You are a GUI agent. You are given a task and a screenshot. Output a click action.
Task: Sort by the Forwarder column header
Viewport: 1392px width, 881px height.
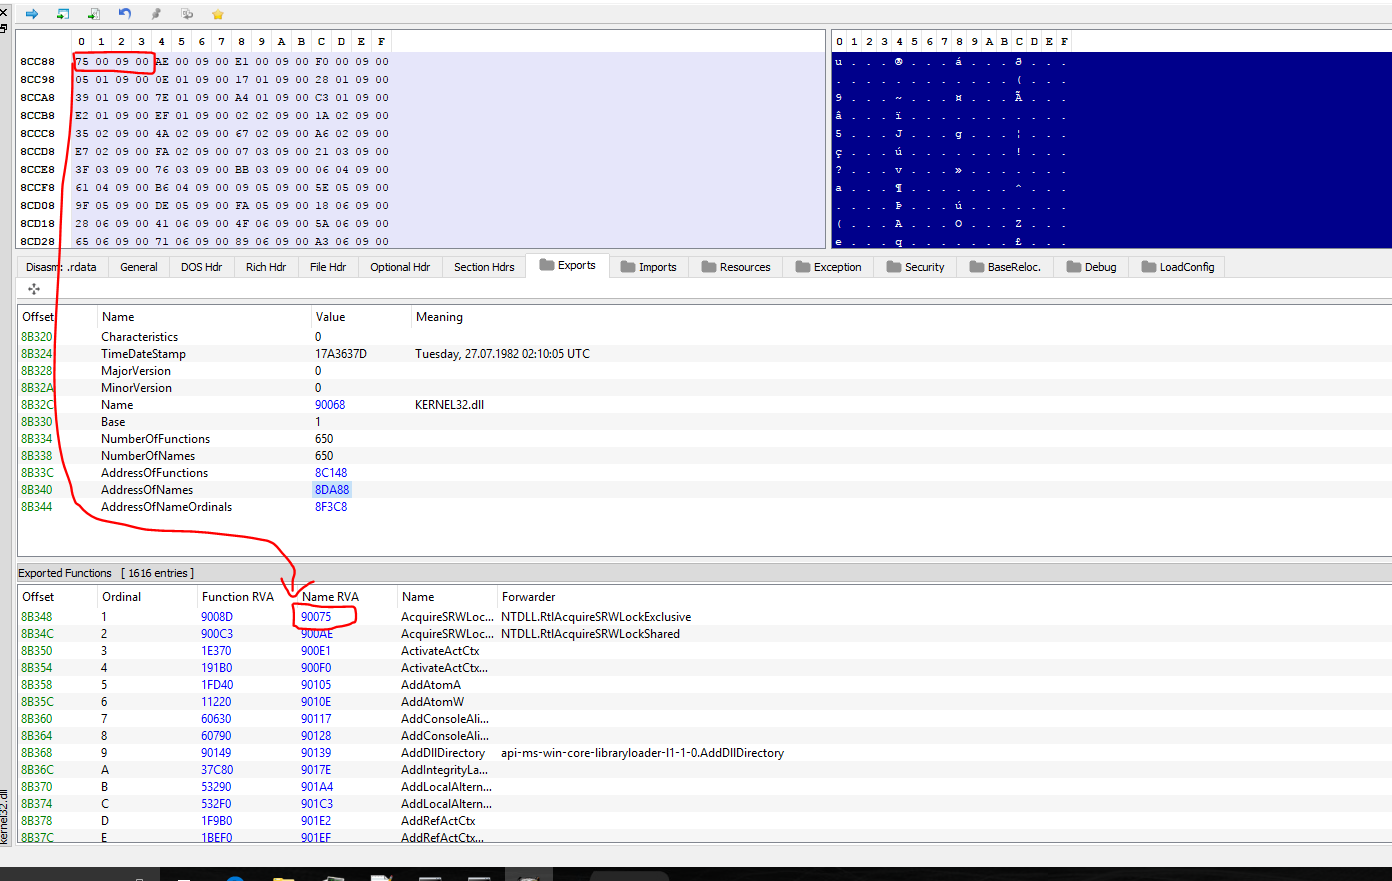[528, 597]
